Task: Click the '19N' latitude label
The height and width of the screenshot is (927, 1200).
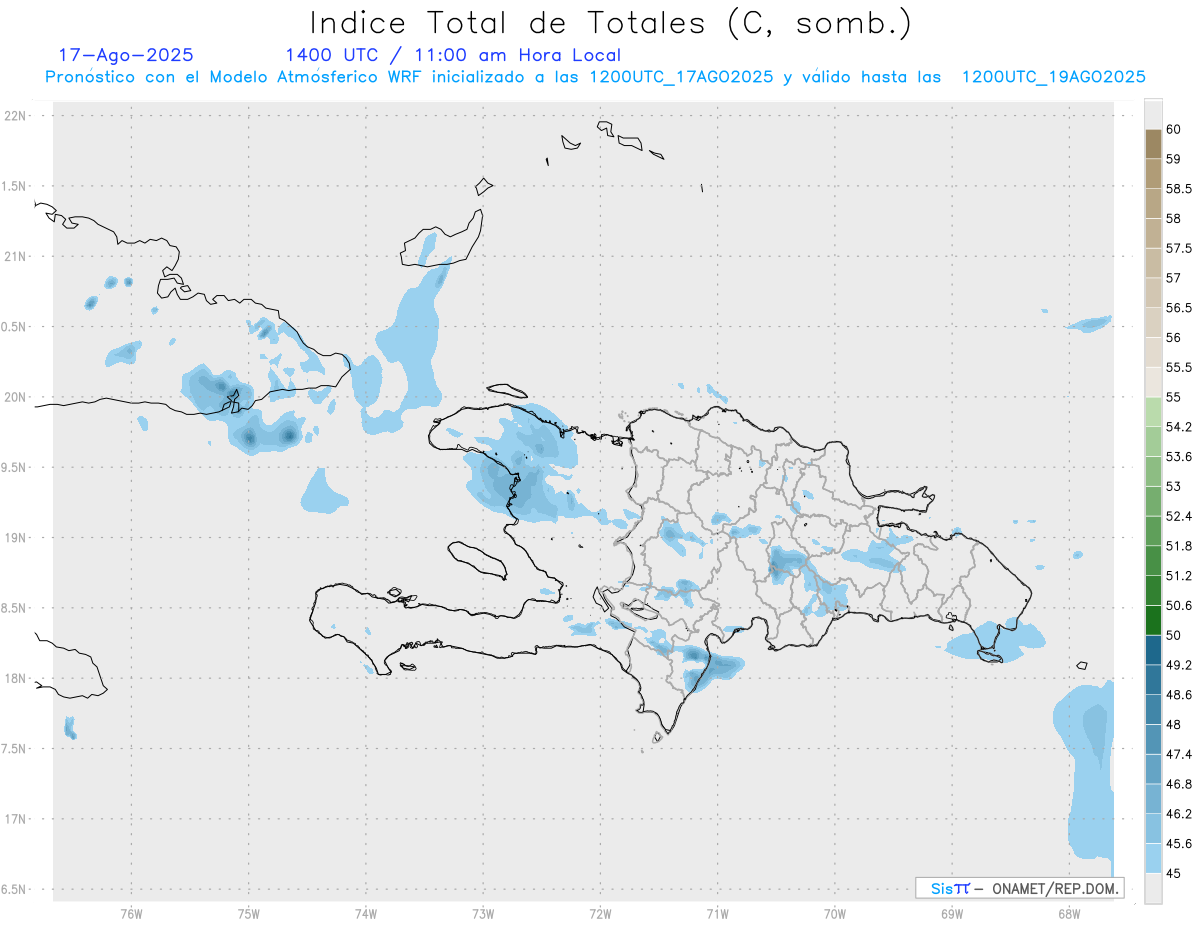Action: [x=15, y=537]
